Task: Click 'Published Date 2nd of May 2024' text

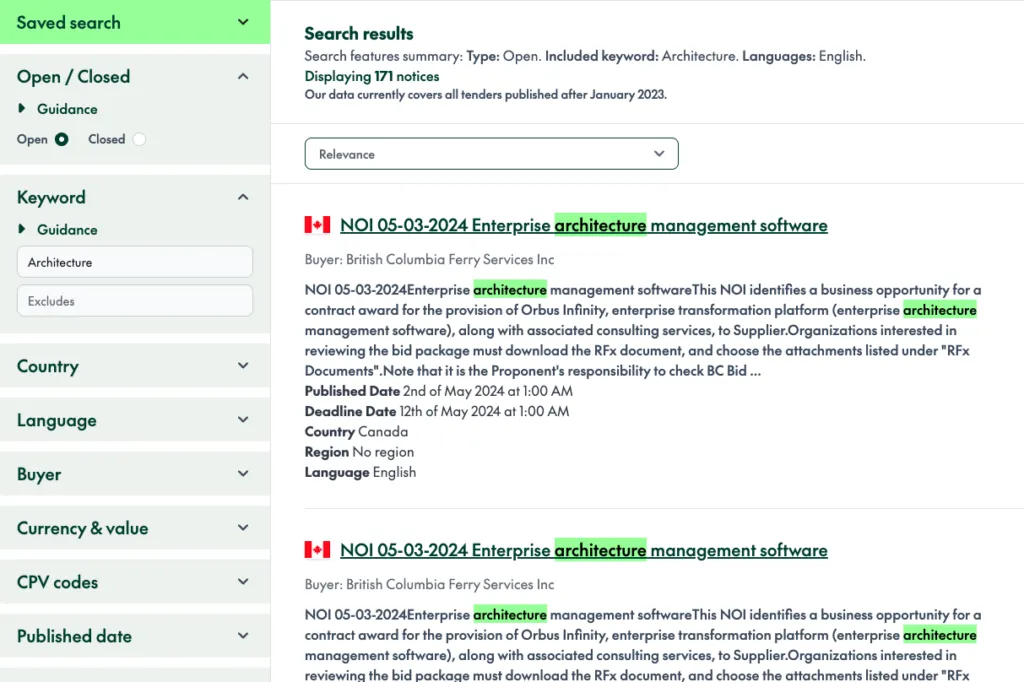Action: point(438,391)
